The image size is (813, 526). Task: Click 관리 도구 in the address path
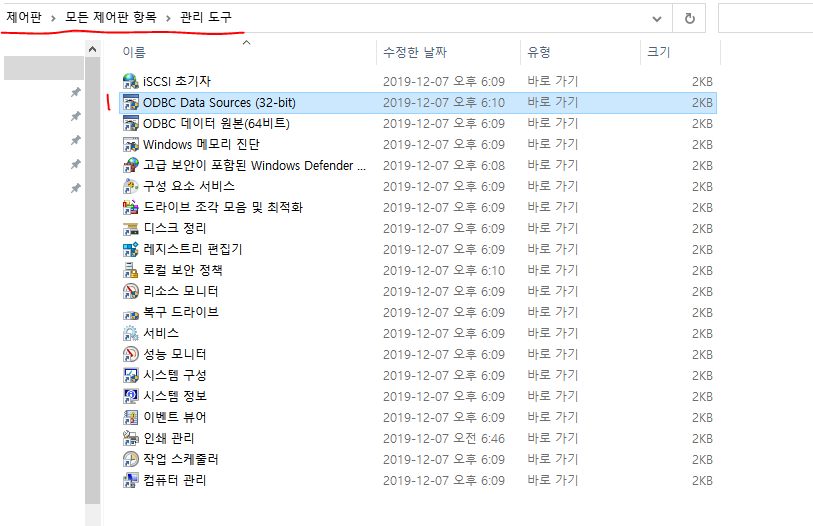coord(205,18)
